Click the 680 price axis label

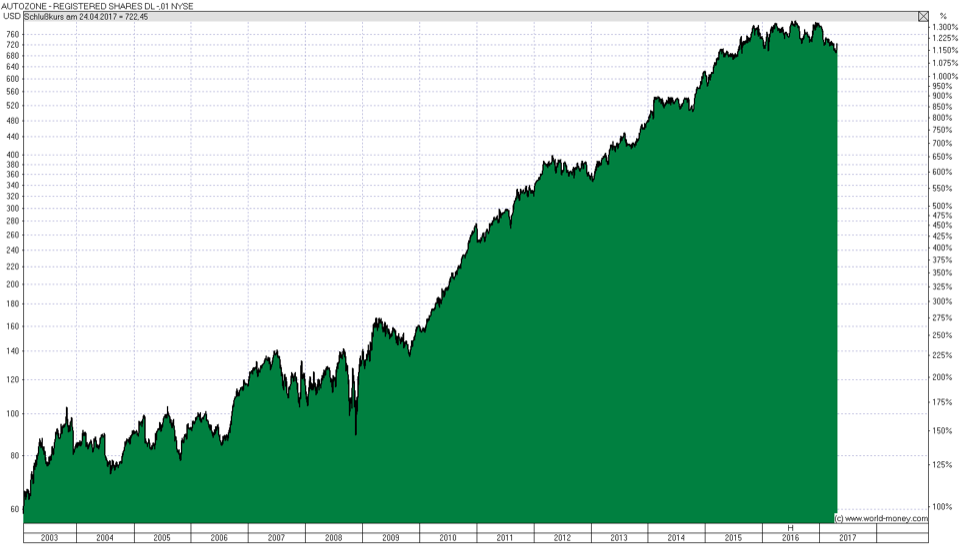coord(13,56)
